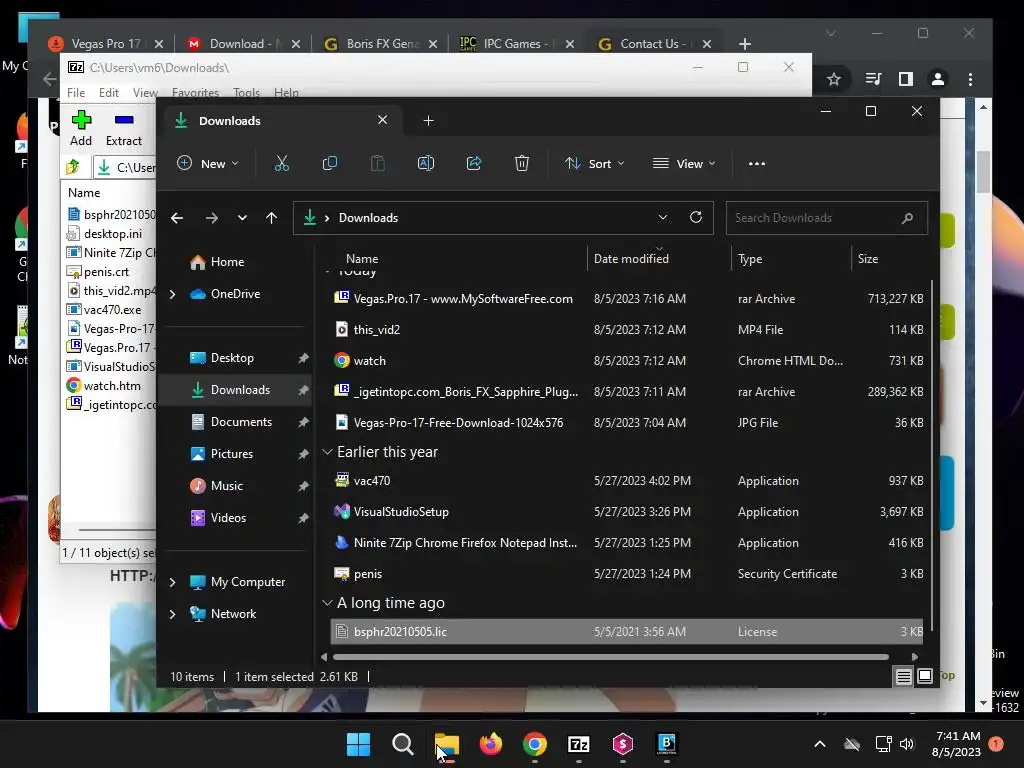Viewport: 1024px width, 768px height.
Task: Click the Rename icon in Explorer toolbar
Action: click(426, 163)
